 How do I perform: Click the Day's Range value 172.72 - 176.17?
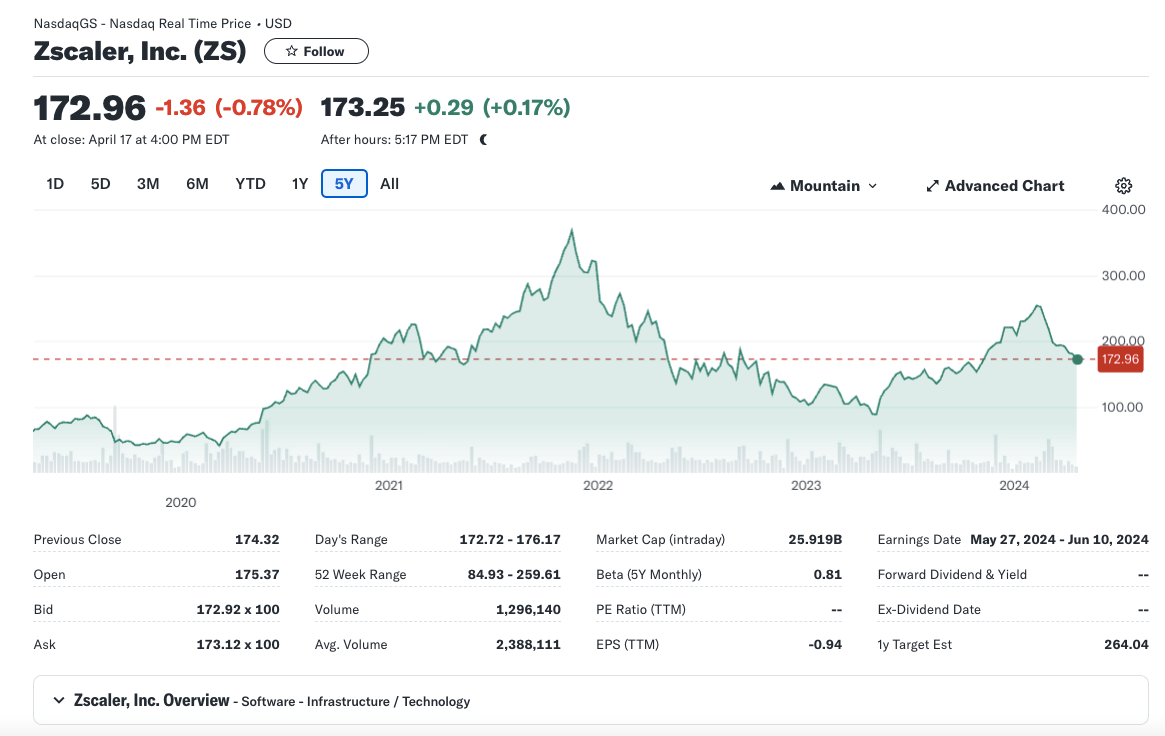[x=510, y=539]
